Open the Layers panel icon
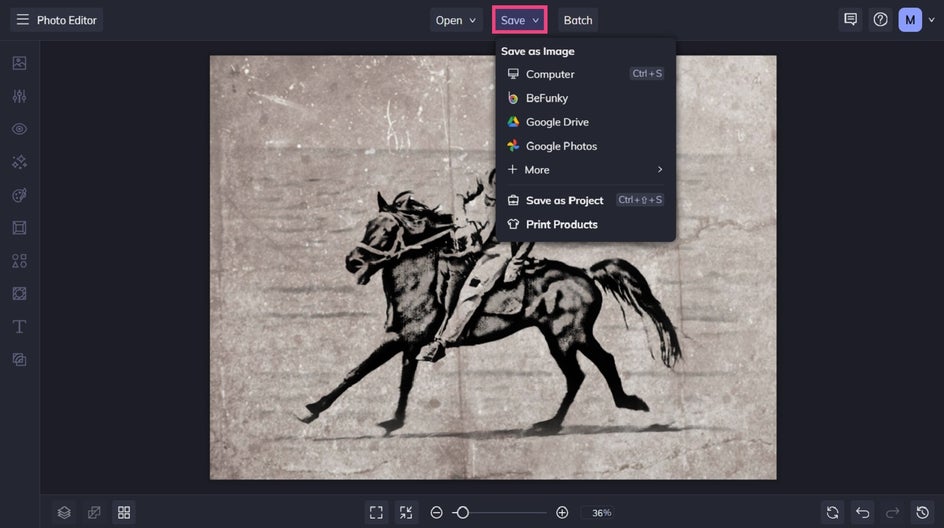Image resolution: width=944 pixels, height=528 pixels. 64,512
